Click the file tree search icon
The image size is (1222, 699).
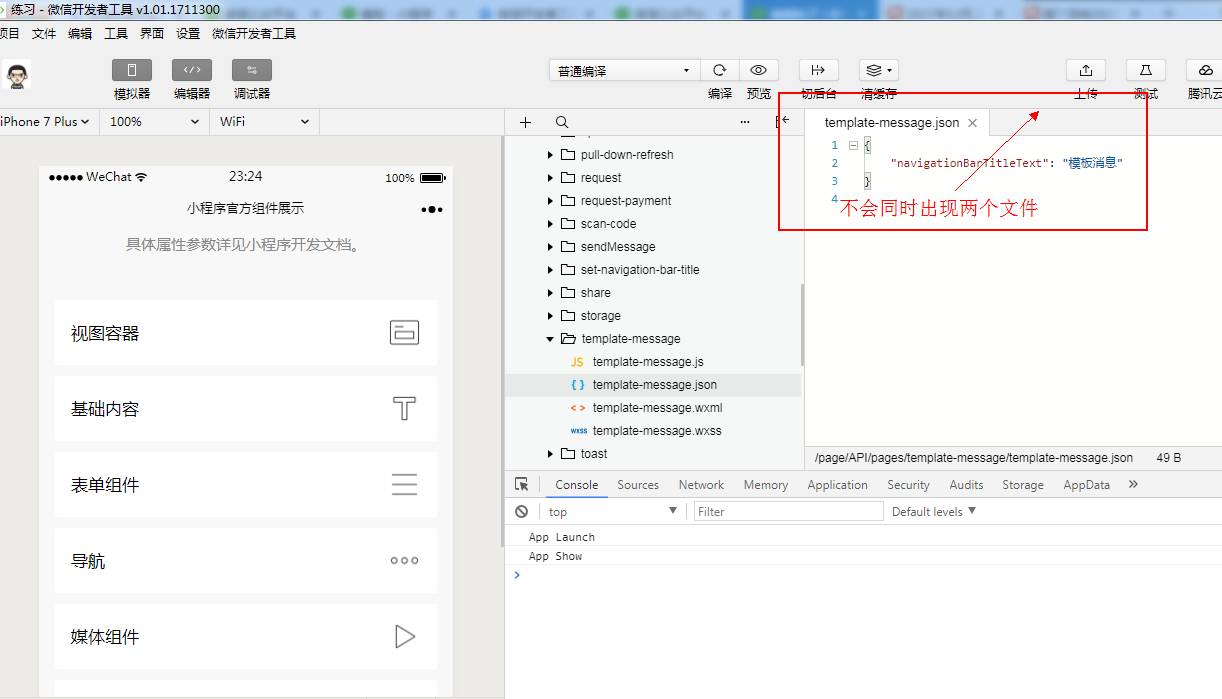click(x=562, y=122)
